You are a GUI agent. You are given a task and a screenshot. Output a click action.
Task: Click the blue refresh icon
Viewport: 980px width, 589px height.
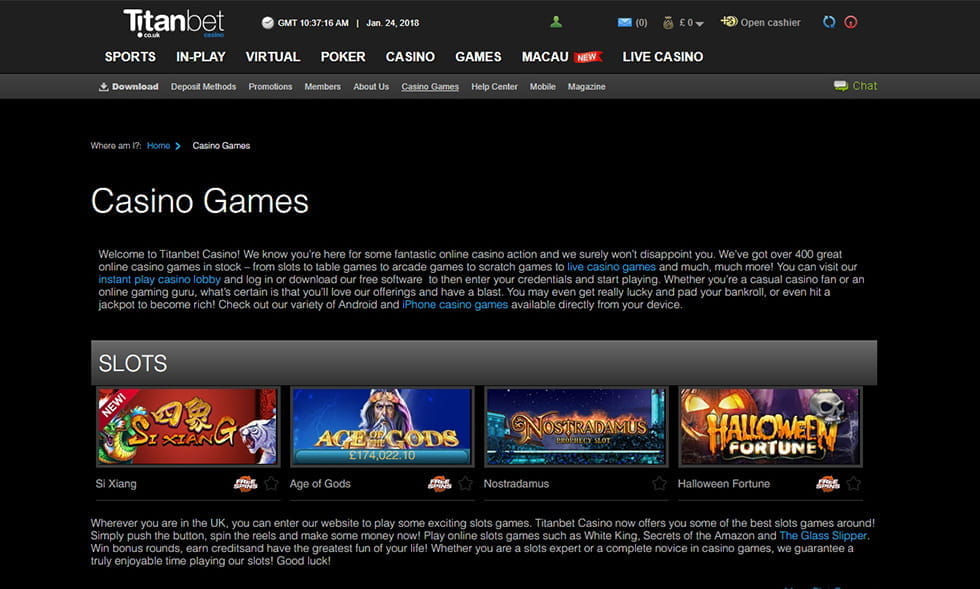coord(829,23)
